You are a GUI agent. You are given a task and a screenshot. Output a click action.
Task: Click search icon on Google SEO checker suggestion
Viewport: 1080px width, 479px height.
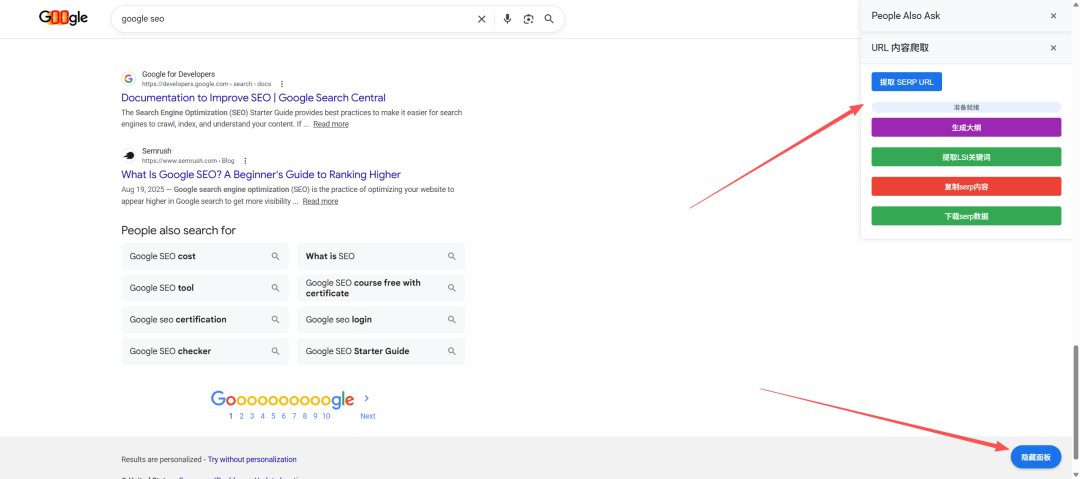point(276,351)
